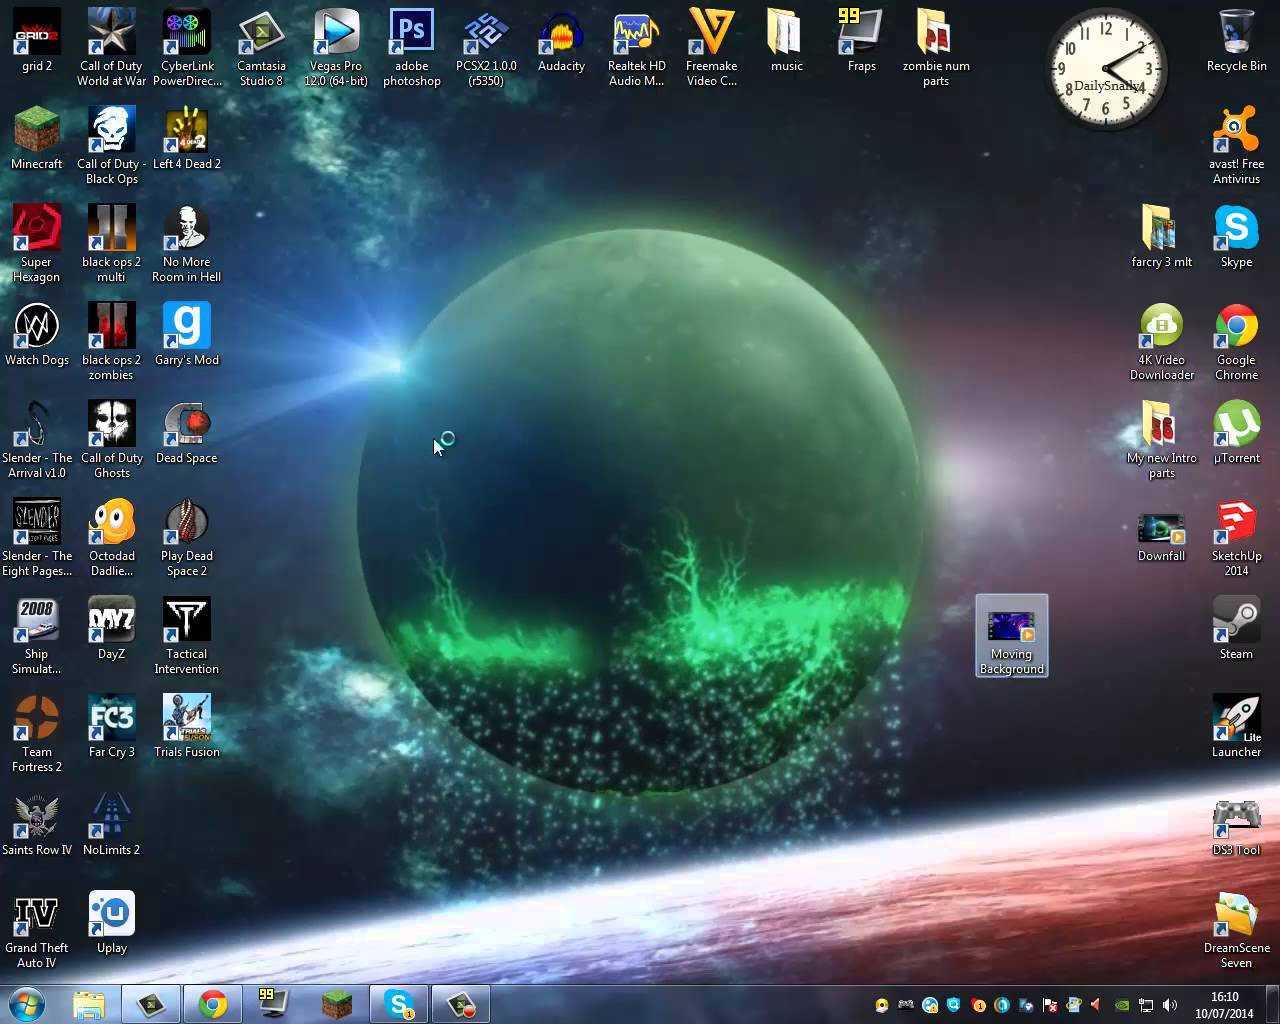Viewport: 1280px width, 1024px height.
Task: Select Slender - The Arrival v1.0
Action: [37, 440]
